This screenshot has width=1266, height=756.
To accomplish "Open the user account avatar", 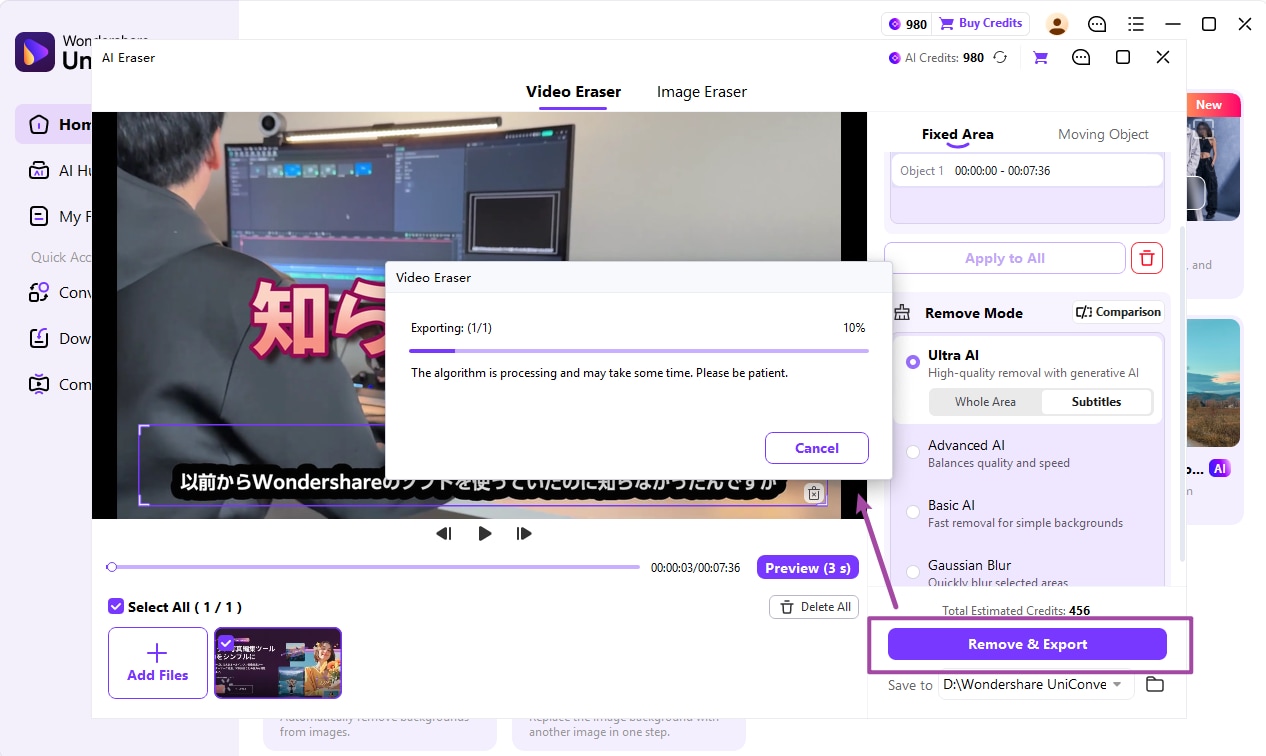I will click(1057, 24).
